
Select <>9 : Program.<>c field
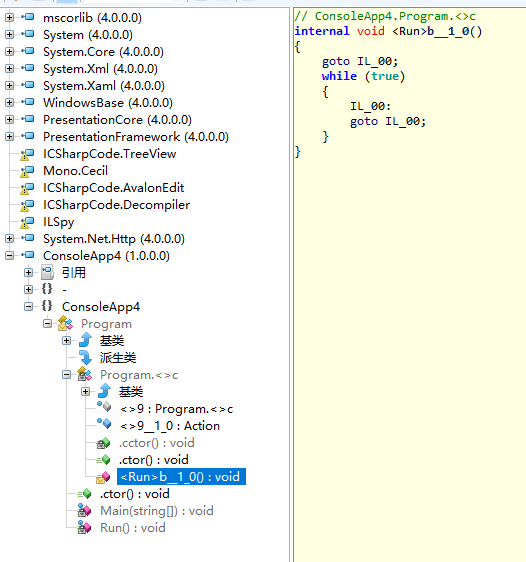(177, 409)
